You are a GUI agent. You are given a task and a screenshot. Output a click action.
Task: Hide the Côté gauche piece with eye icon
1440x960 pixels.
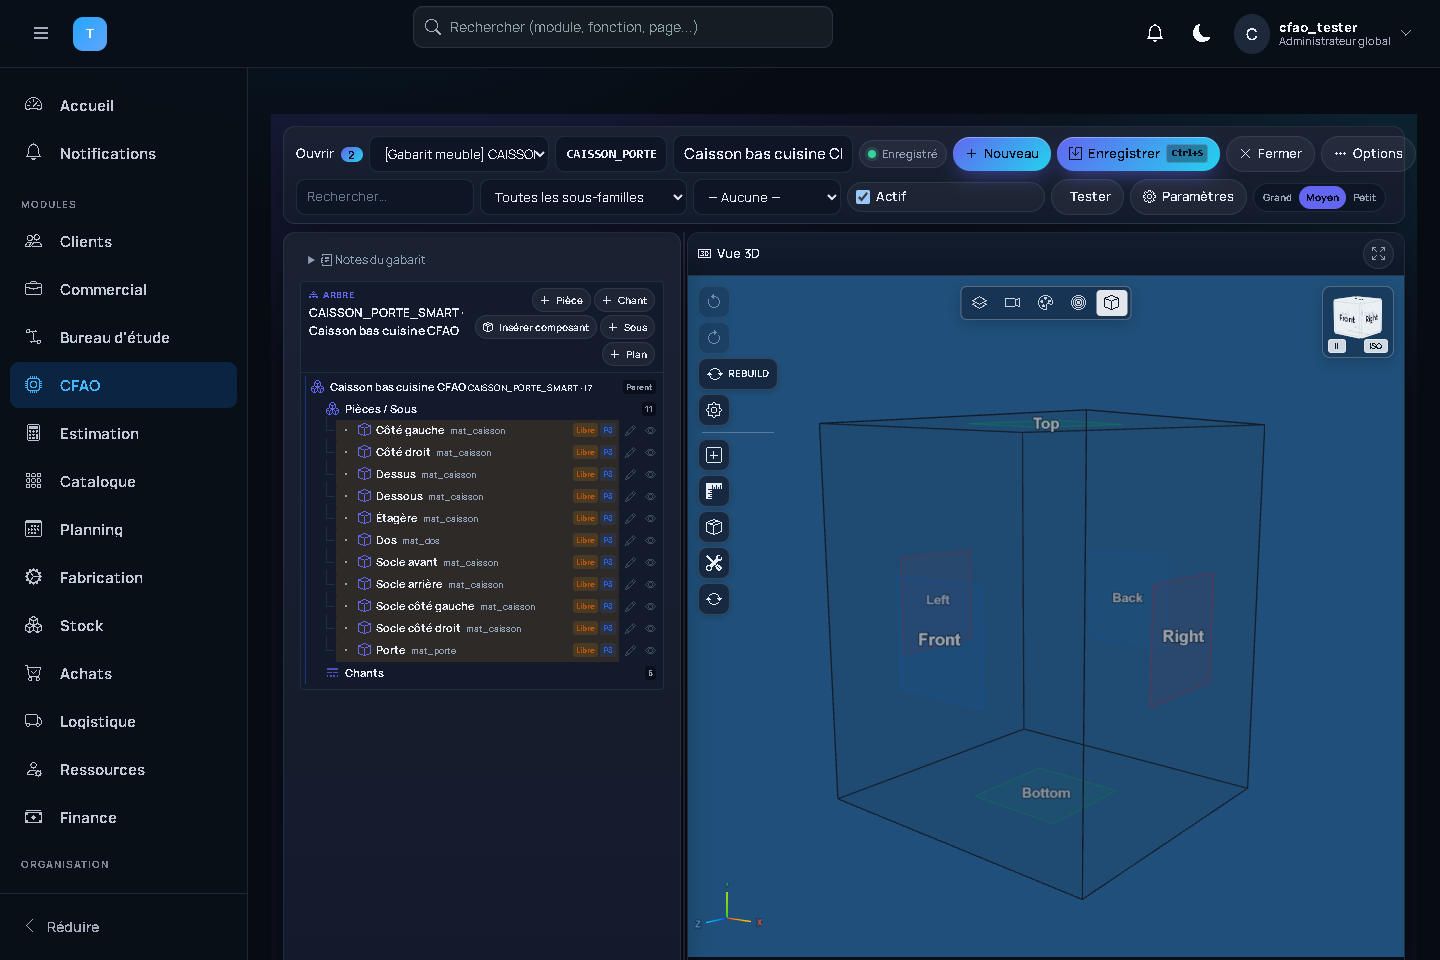pos(650,431)
